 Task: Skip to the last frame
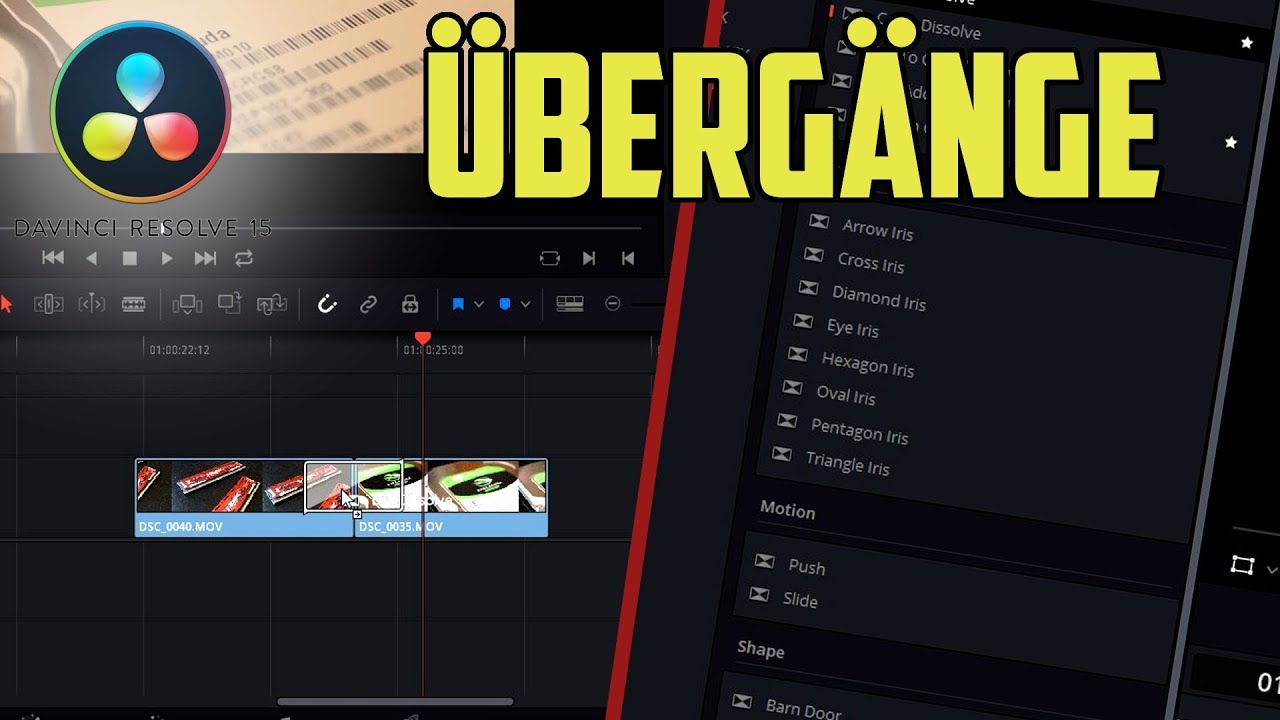pyautogui.click(x=205, y=258)
